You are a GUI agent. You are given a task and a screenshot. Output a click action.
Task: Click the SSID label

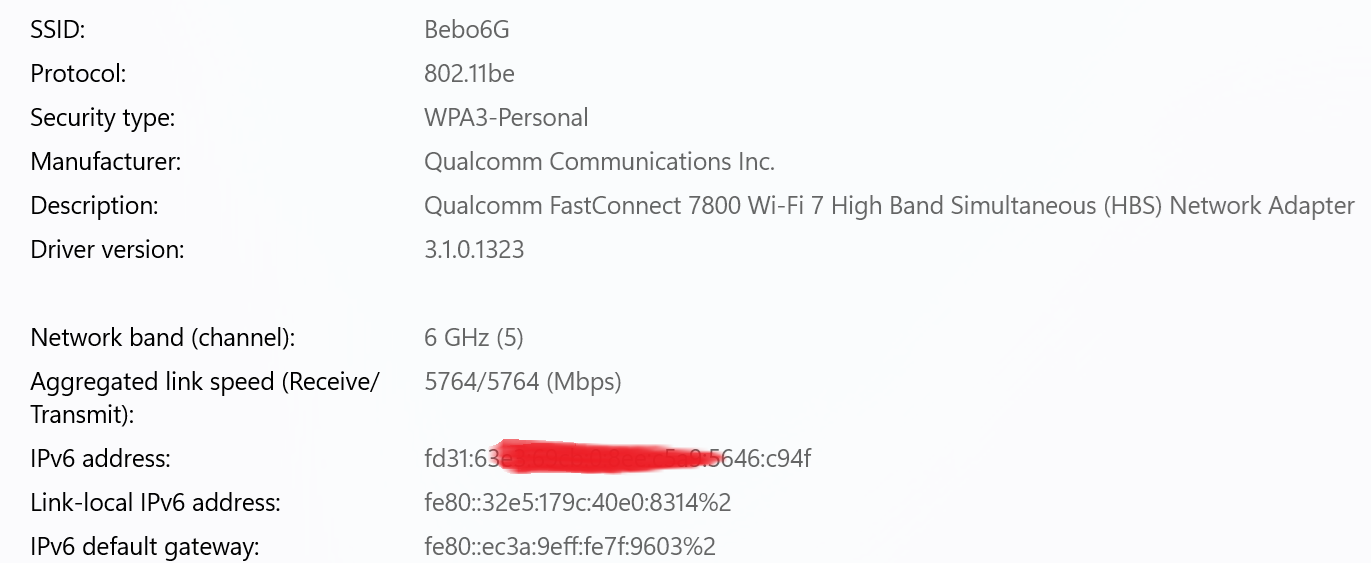58,30
